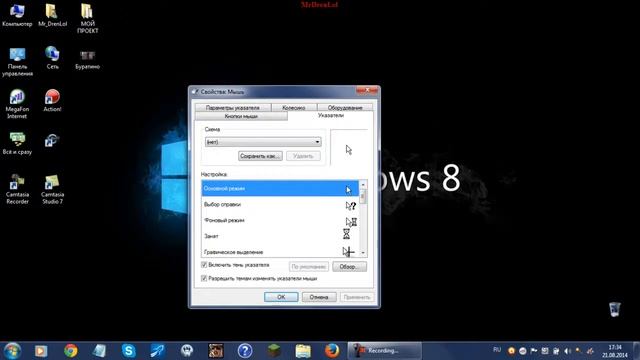Select the MegaFon Internet desktop shortcut
Viewport: 640px width, 360px height.
17,104
